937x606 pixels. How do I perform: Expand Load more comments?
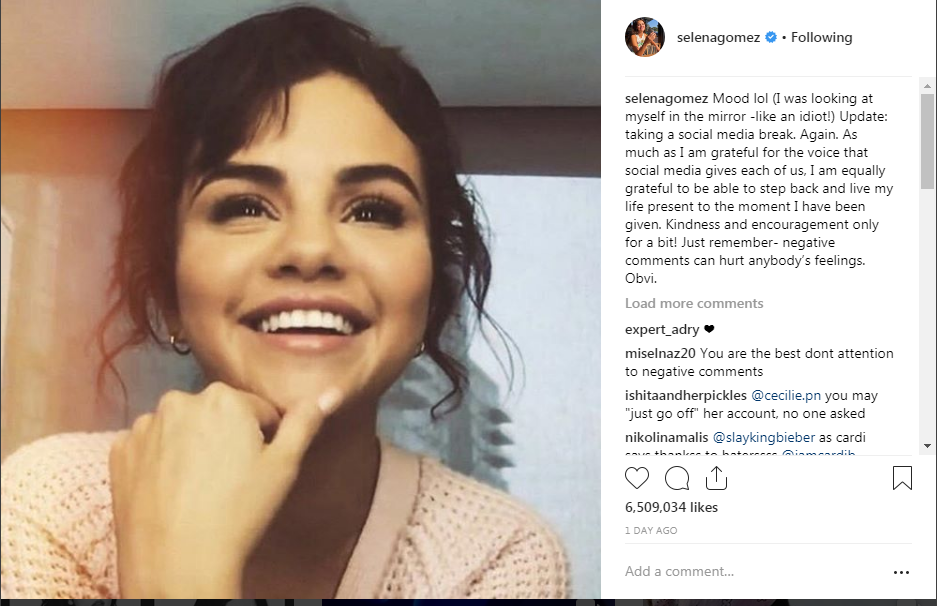click(x=694, y=303)
